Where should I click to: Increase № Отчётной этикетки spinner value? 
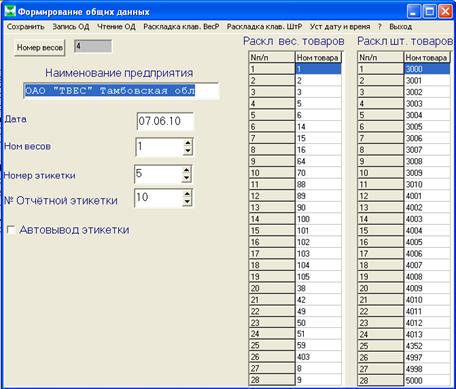(187, 194)
